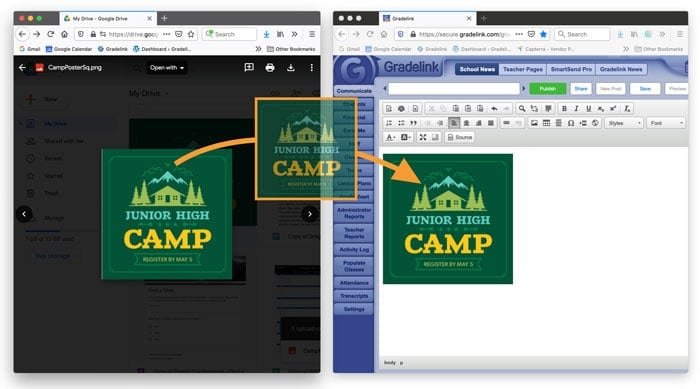Insert an image using the editor Image icon
Screen dimensions: 700x389
[x=534, y=123]
